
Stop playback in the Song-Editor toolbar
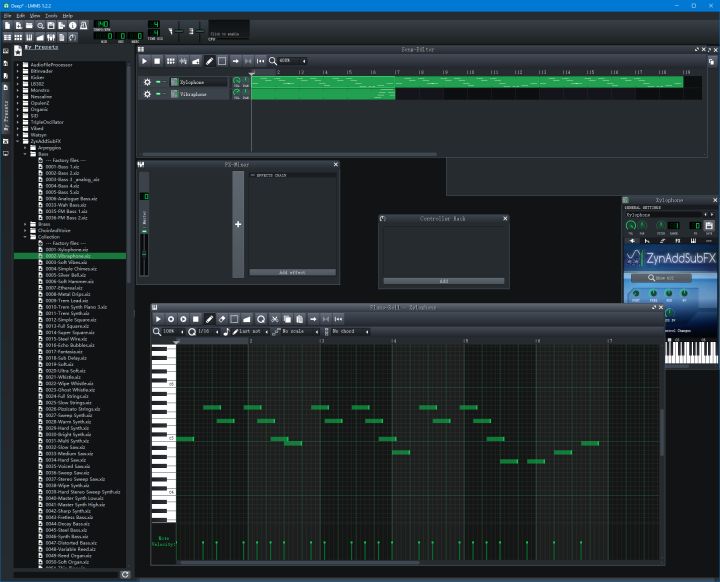(157, 61)
